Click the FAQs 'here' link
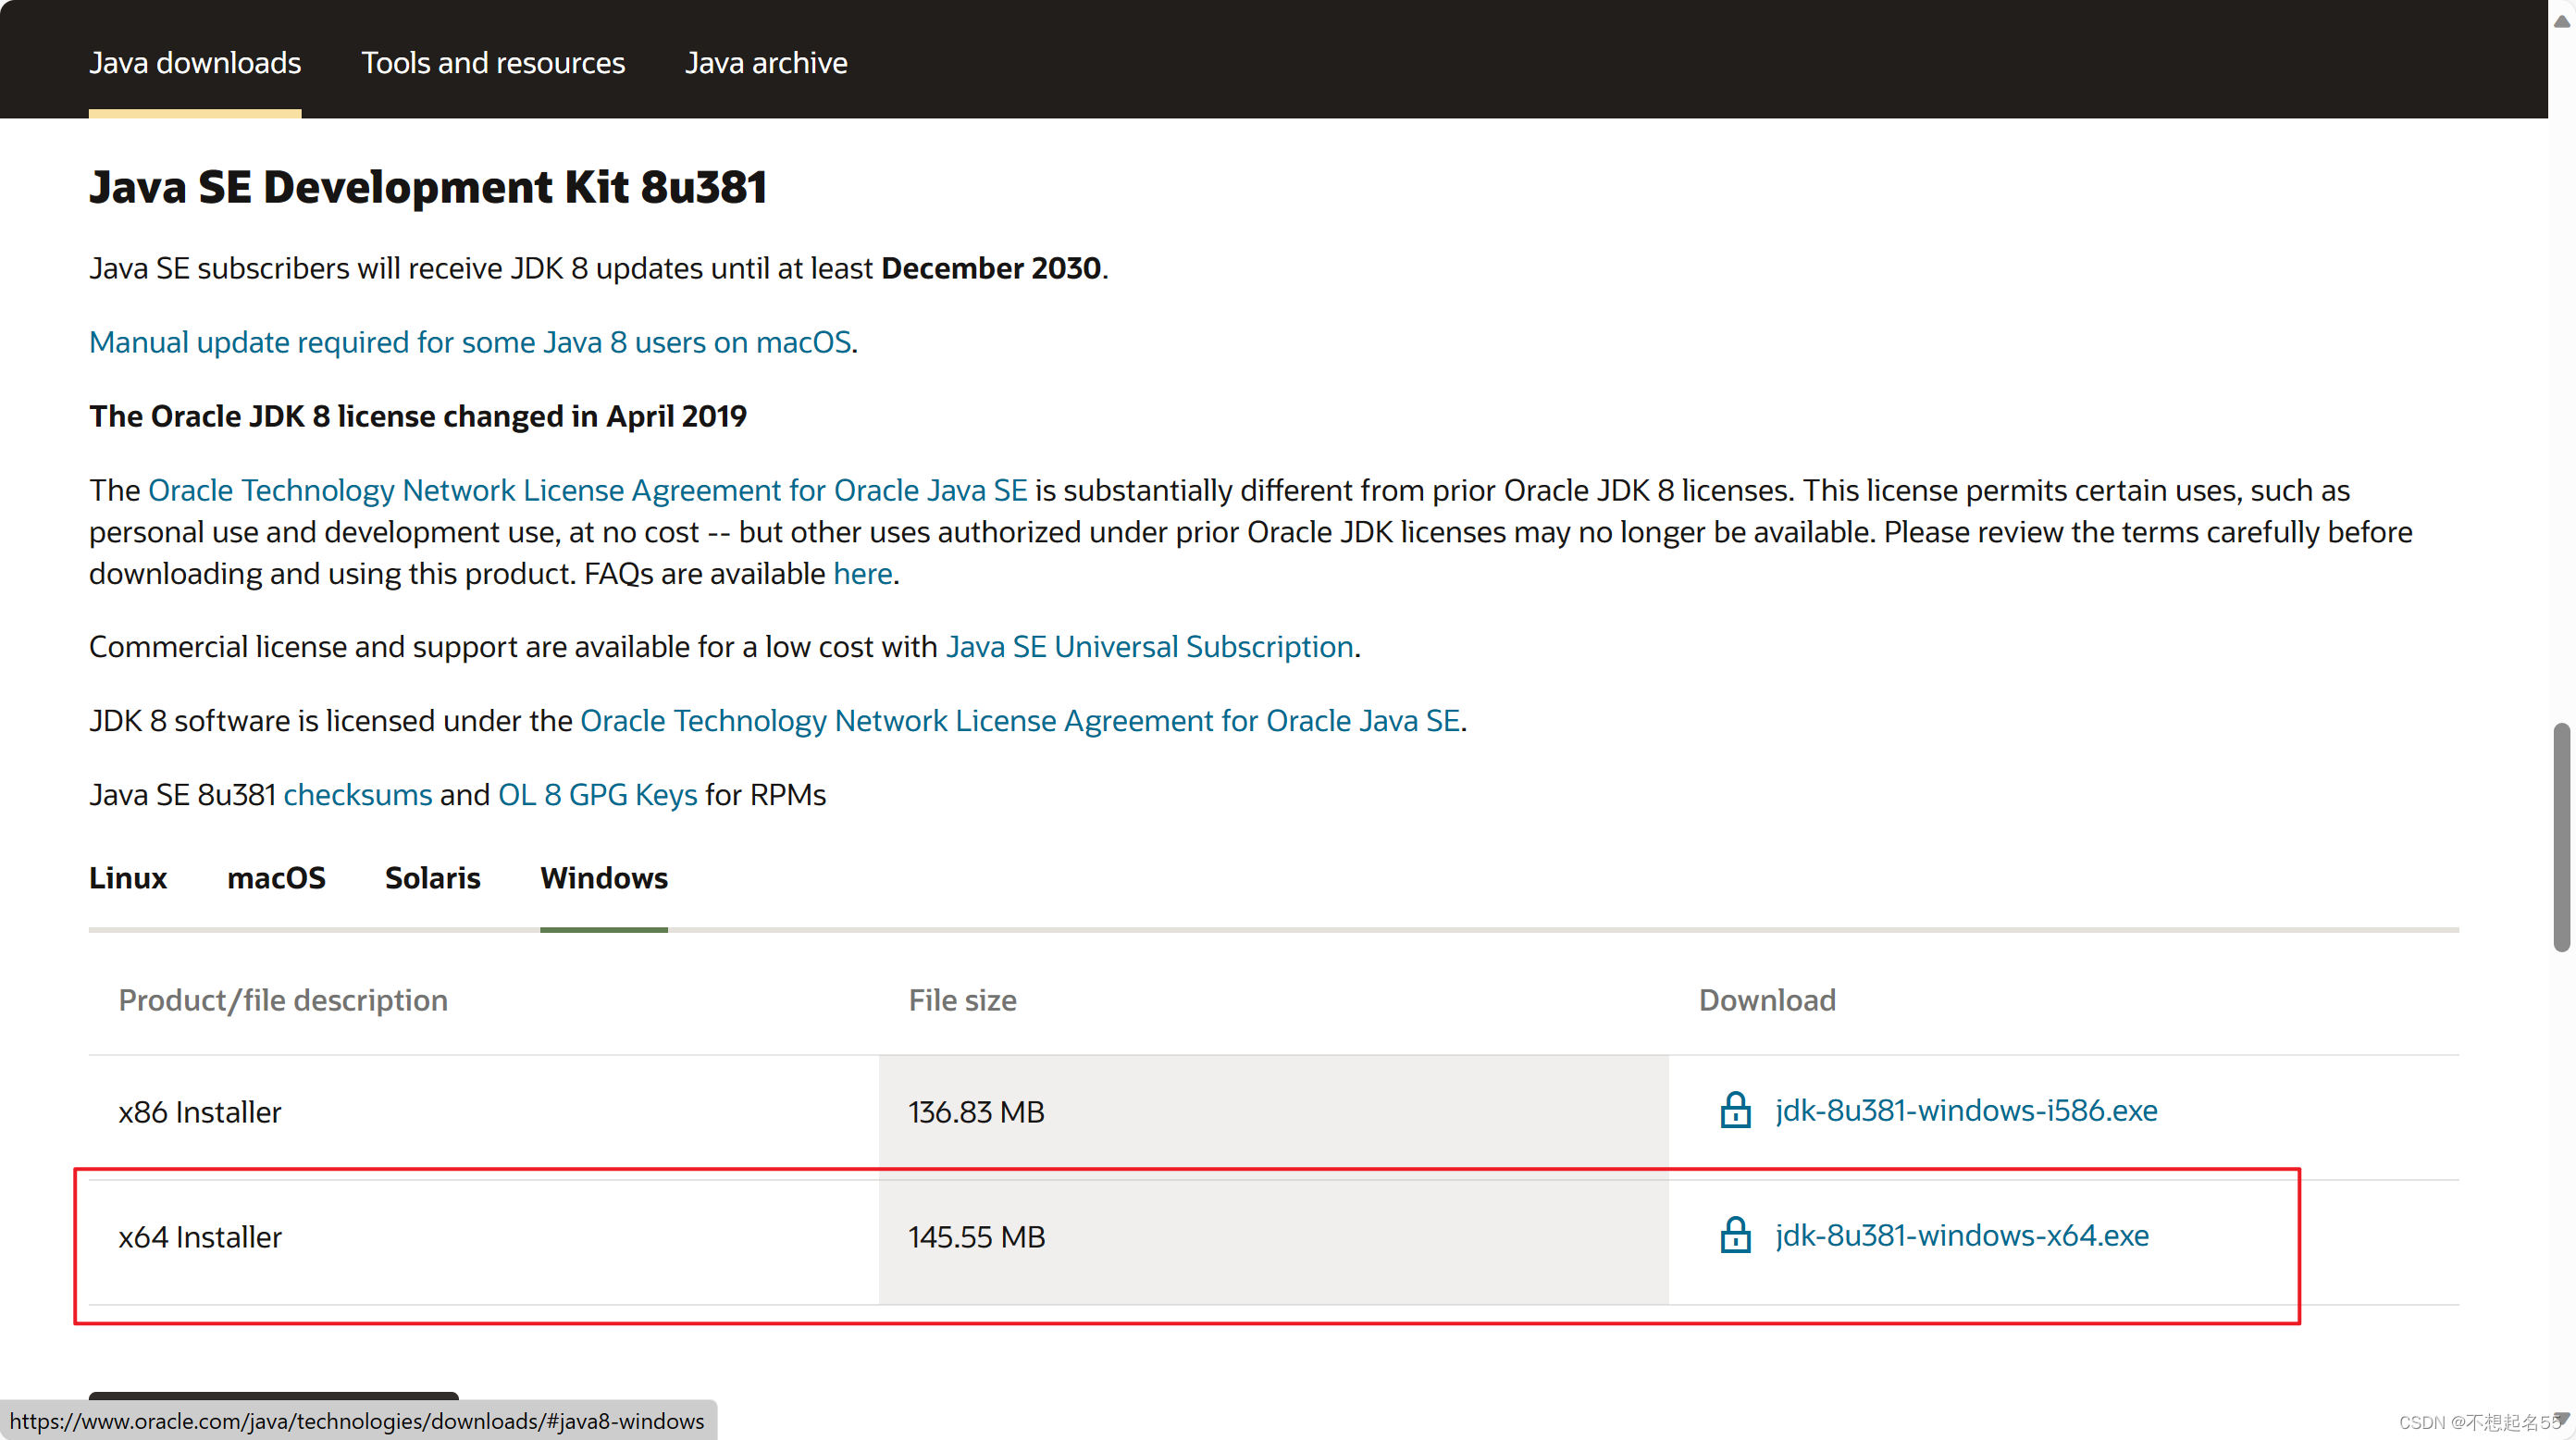2576x1440 pixels. tap(862, 574)
